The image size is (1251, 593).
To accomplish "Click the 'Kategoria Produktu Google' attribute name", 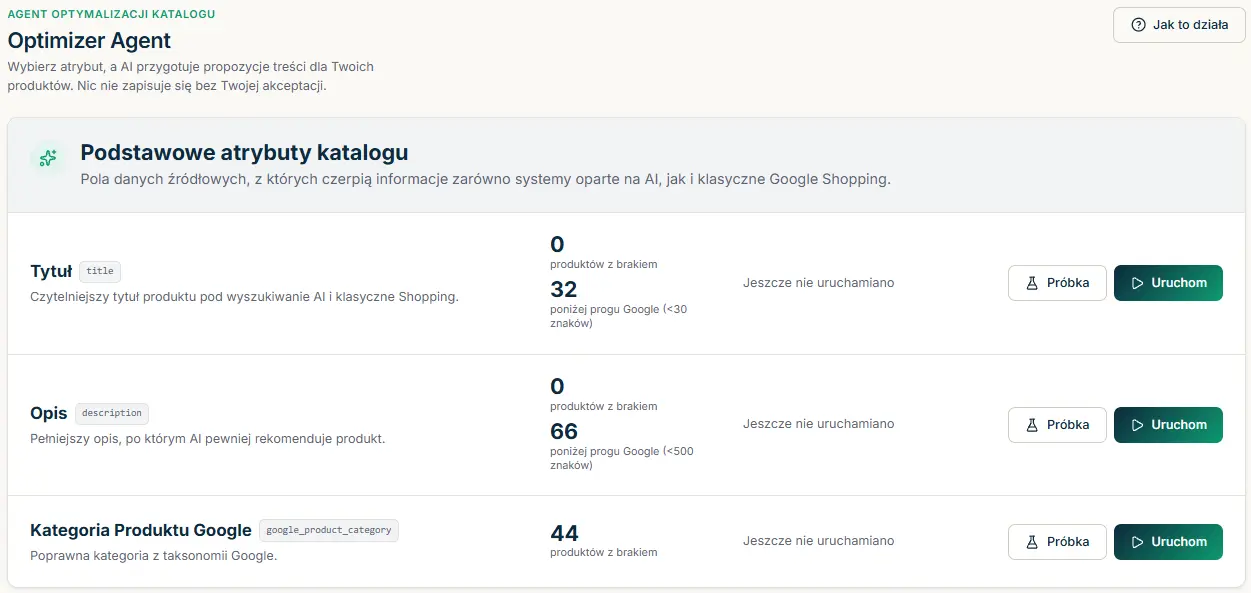I will (141, 530).
